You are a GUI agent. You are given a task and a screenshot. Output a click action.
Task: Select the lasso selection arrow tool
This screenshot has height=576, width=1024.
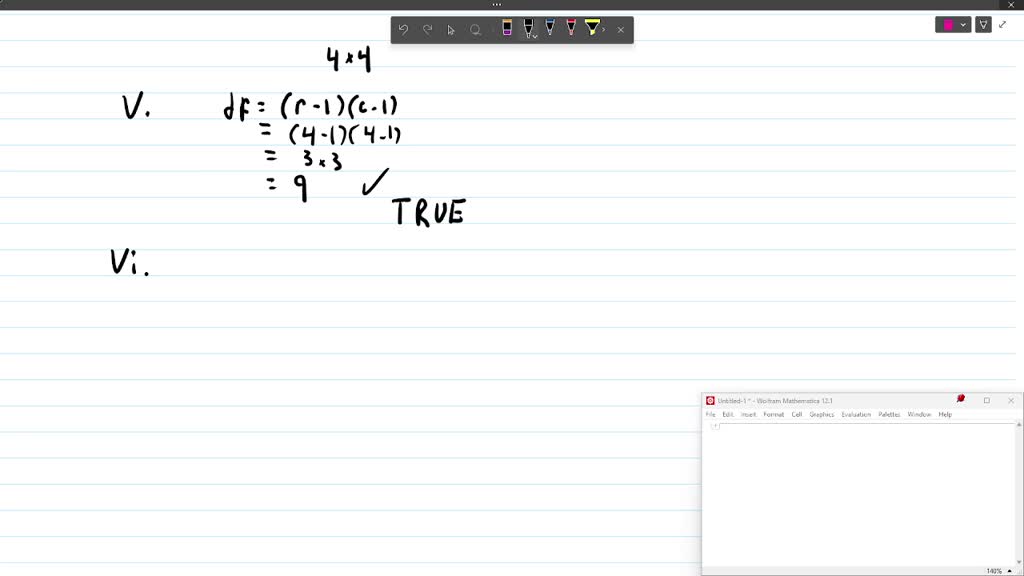coord(452,29)
